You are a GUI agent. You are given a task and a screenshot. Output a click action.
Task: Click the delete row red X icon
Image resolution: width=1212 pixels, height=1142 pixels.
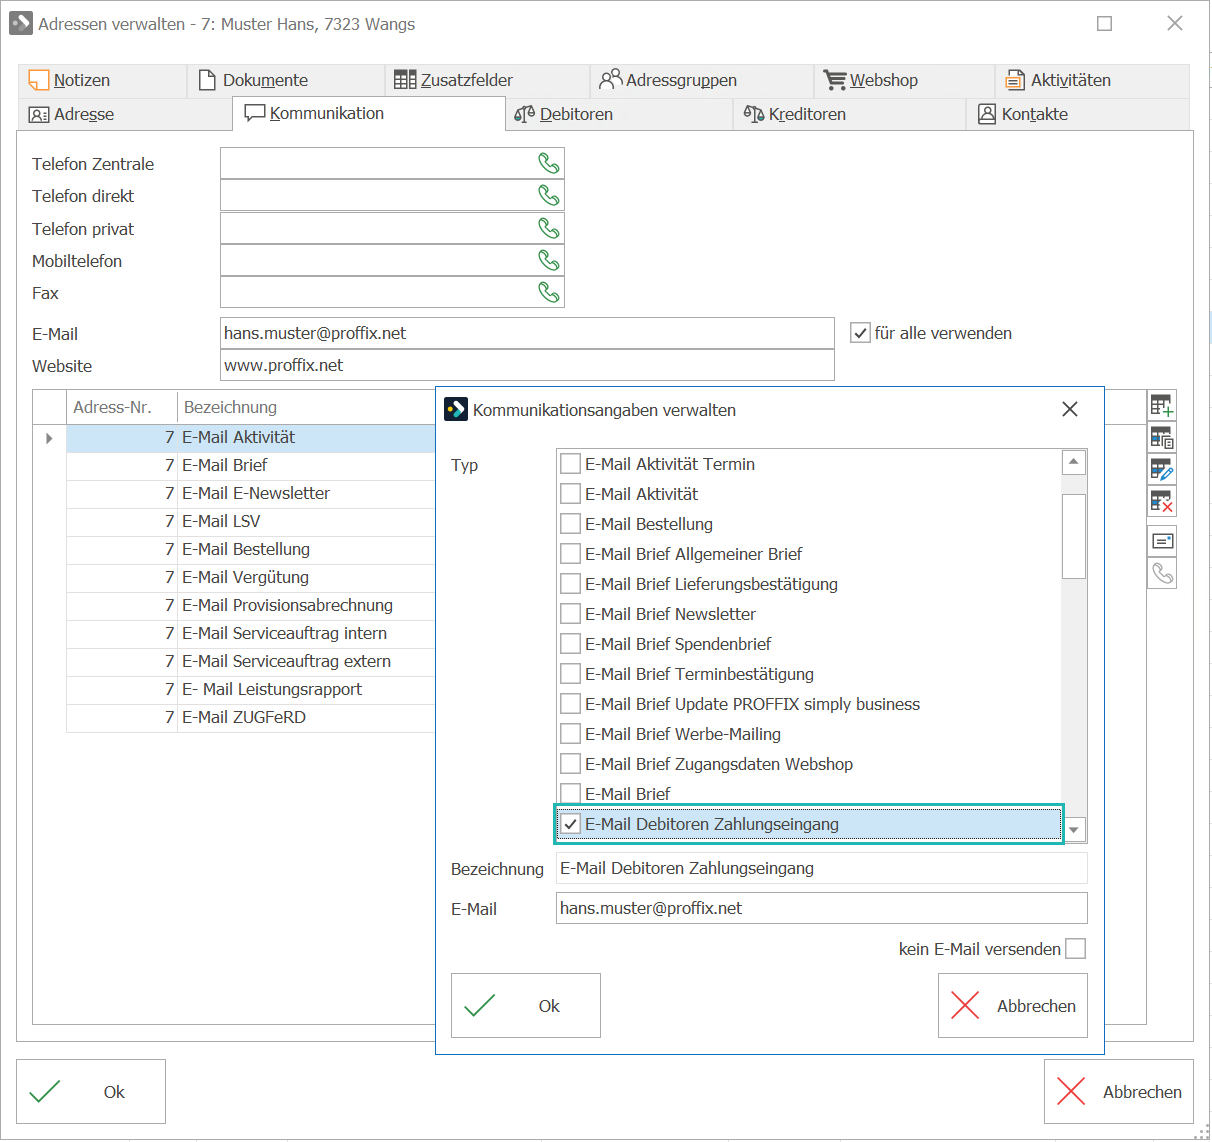[1161, 502]
